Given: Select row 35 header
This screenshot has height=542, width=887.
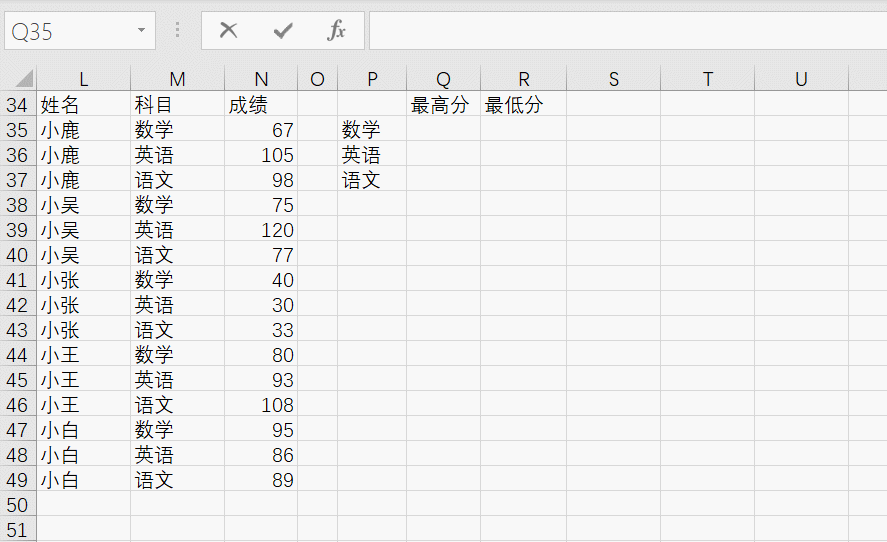Looking at the screenshot, I should click(x=18, y=130).
